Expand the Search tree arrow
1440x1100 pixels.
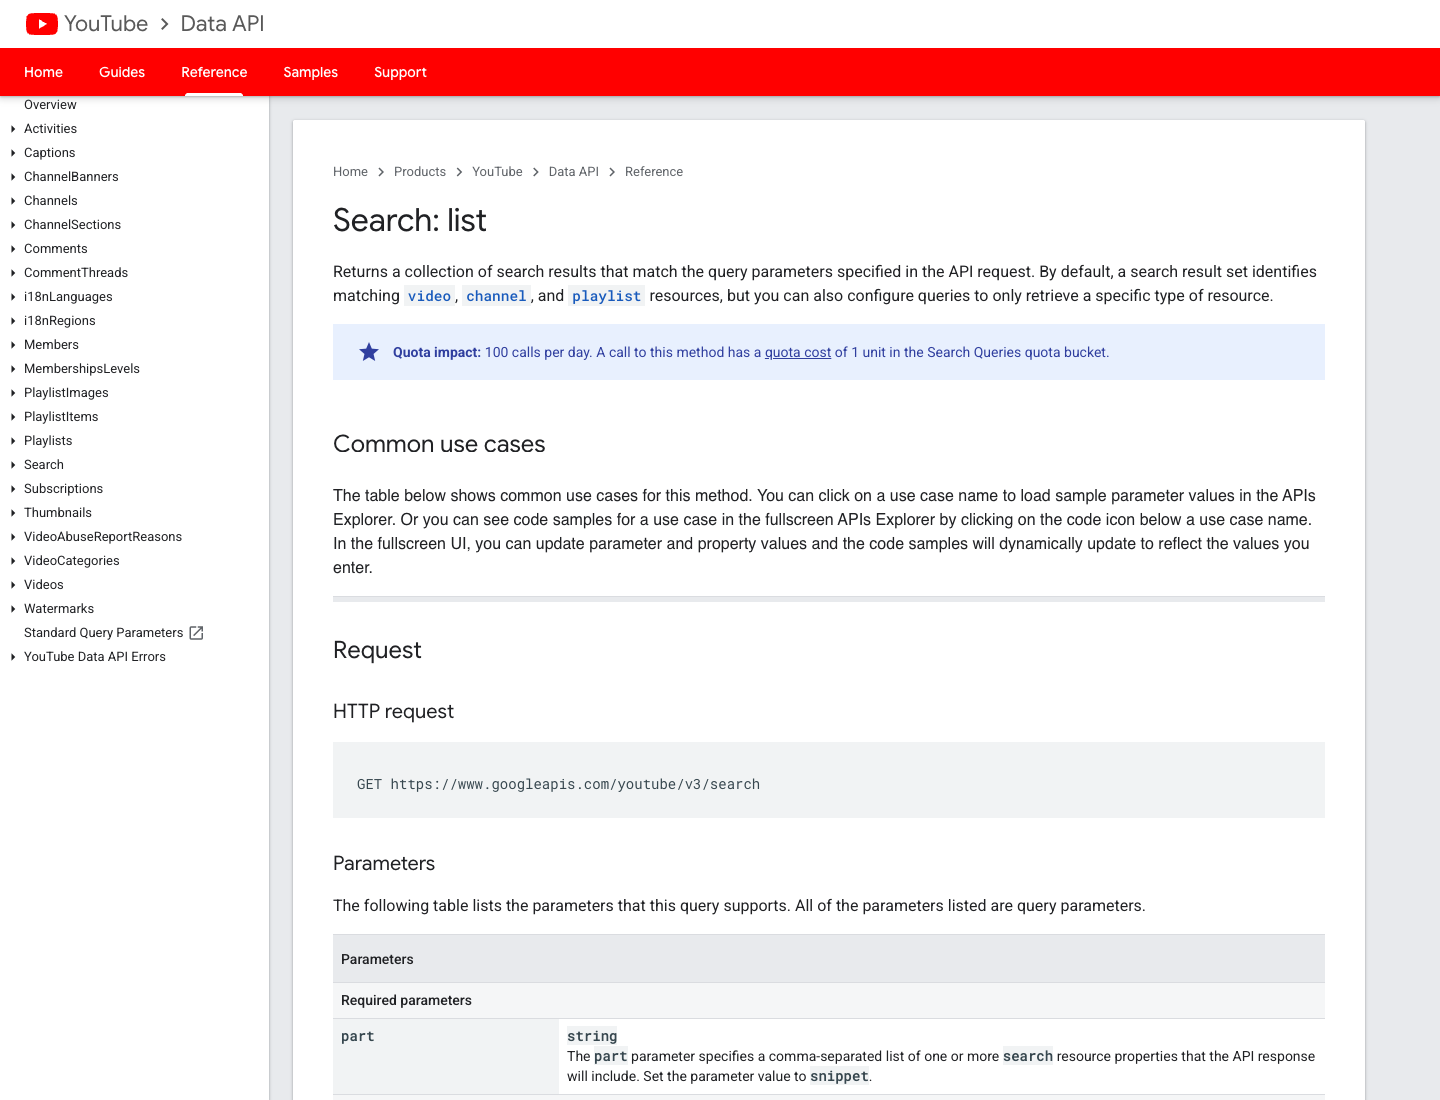click(x=13, y=465)
